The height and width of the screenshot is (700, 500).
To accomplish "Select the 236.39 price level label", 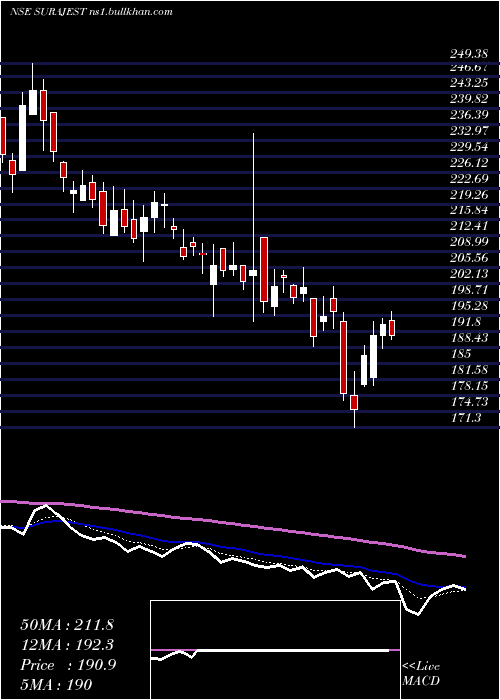I will (469, 115).
